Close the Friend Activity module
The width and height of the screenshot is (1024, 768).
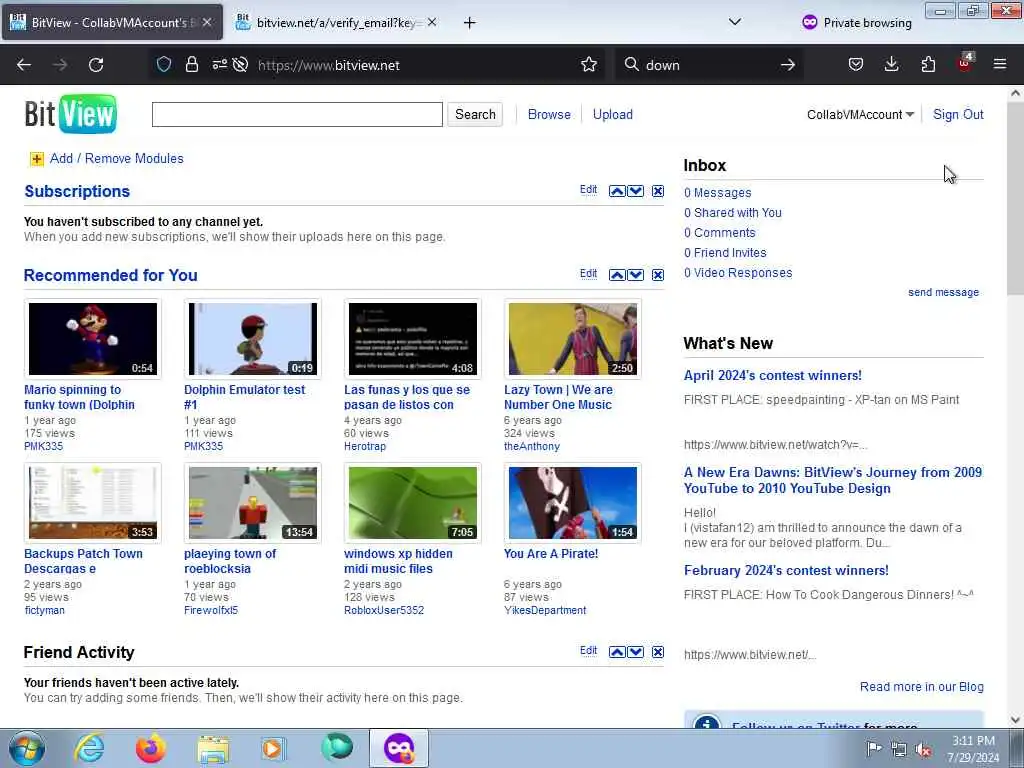pos(658,652)
